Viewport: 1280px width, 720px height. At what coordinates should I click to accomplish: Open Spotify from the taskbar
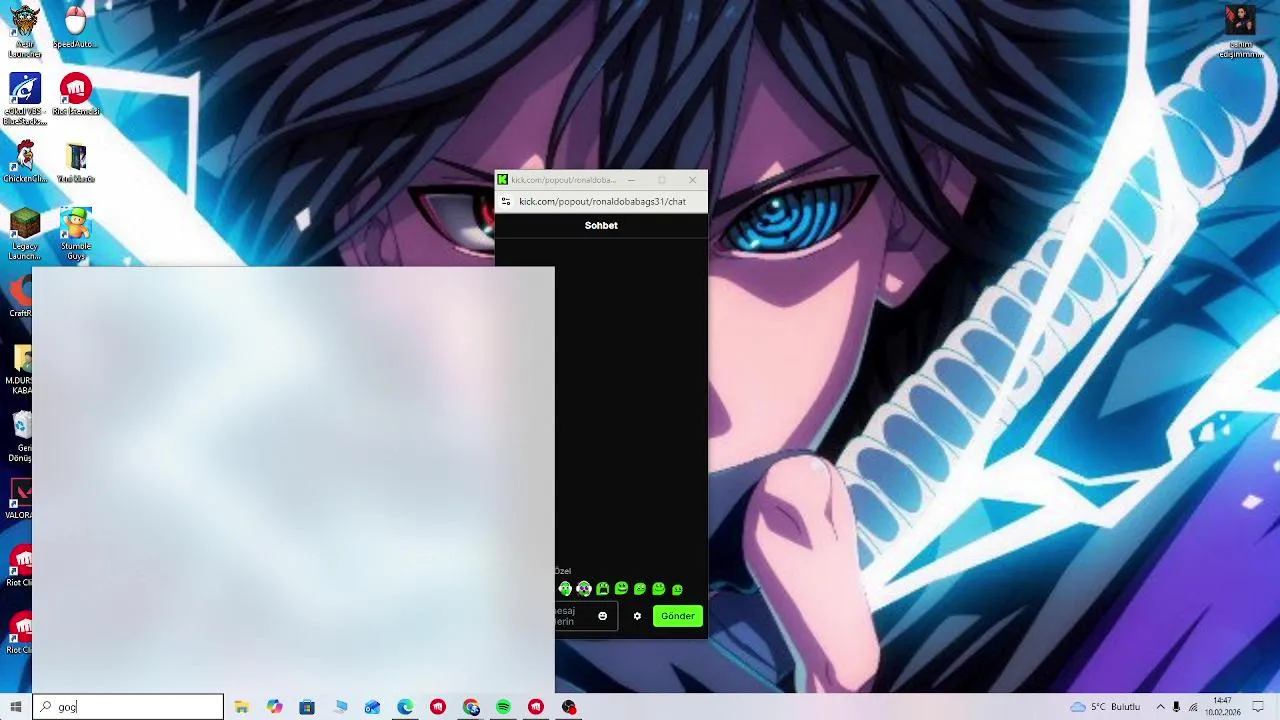(503, 707)
